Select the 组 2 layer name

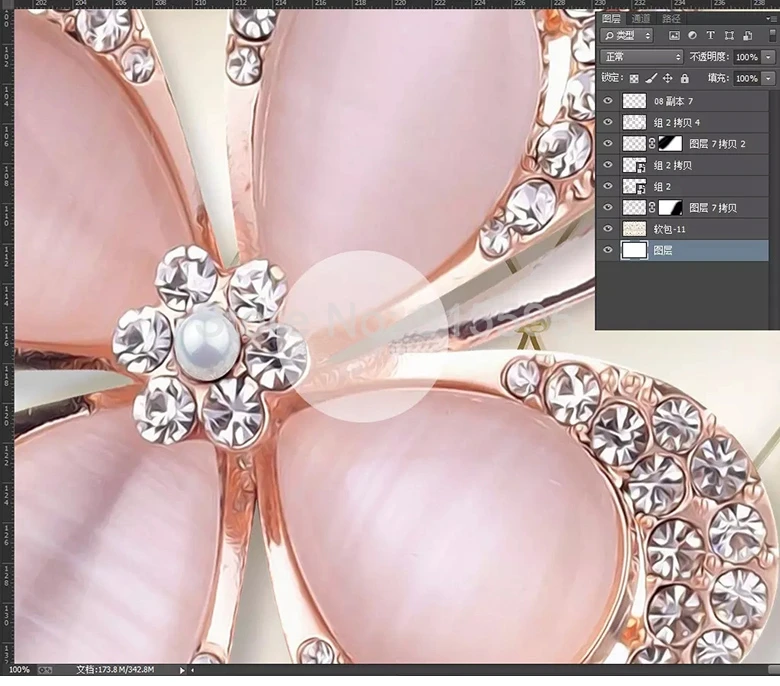(x=662, y=187)
